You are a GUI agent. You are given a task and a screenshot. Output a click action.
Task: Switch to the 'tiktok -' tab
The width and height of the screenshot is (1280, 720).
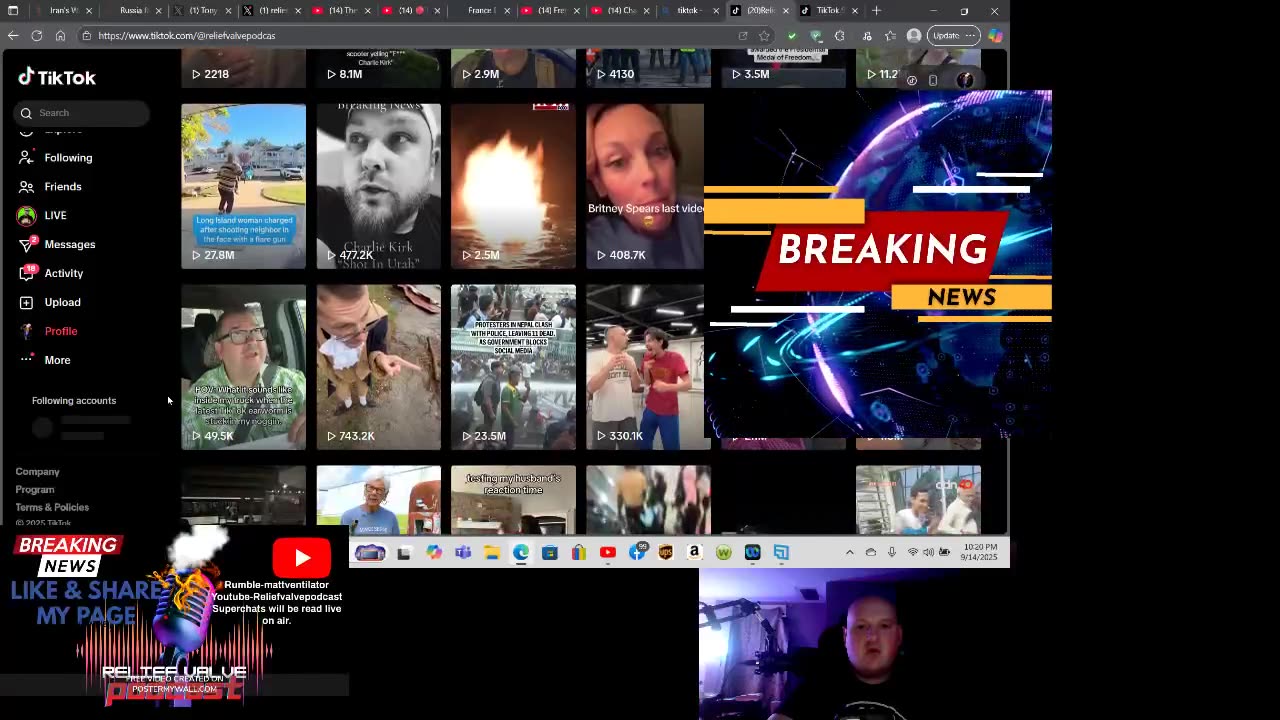click(x=689, y=11)
